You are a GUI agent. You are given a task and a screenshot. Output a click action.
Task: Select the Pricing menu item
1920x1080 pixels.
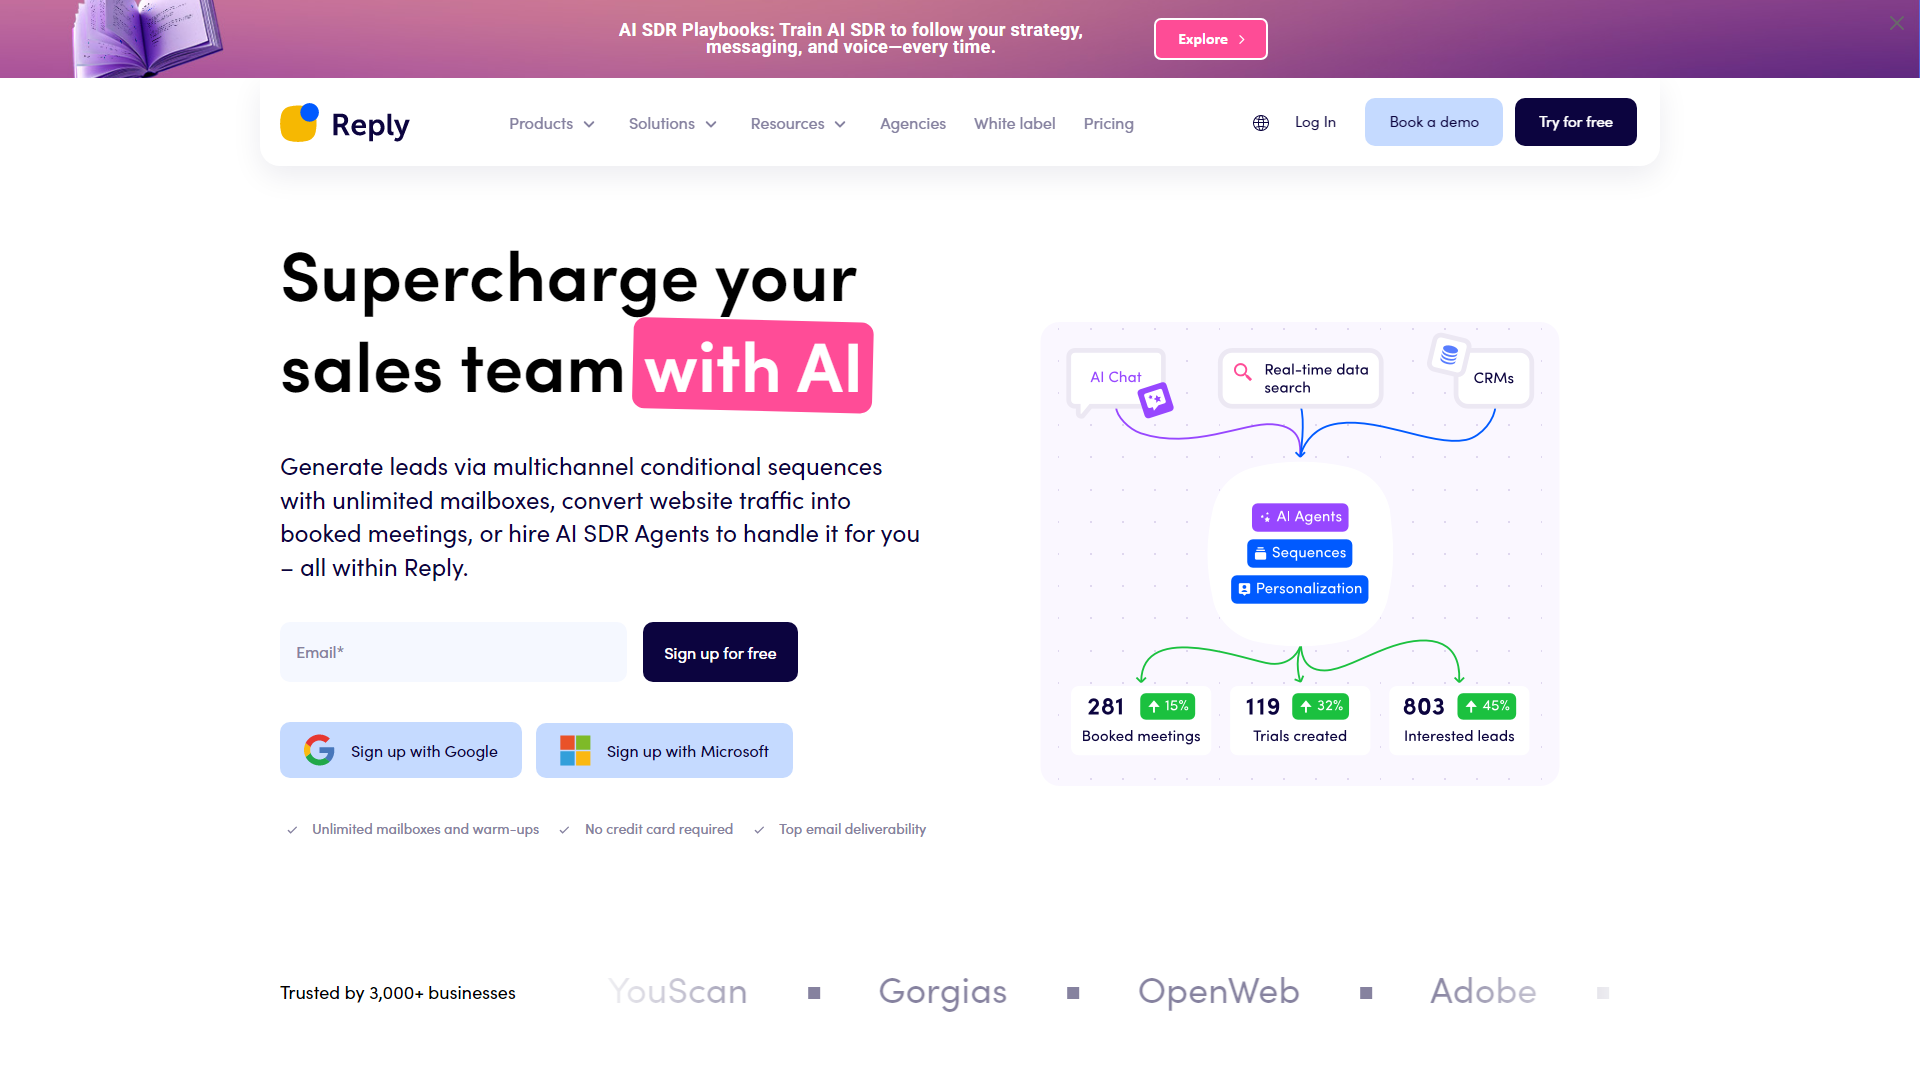1109,123
